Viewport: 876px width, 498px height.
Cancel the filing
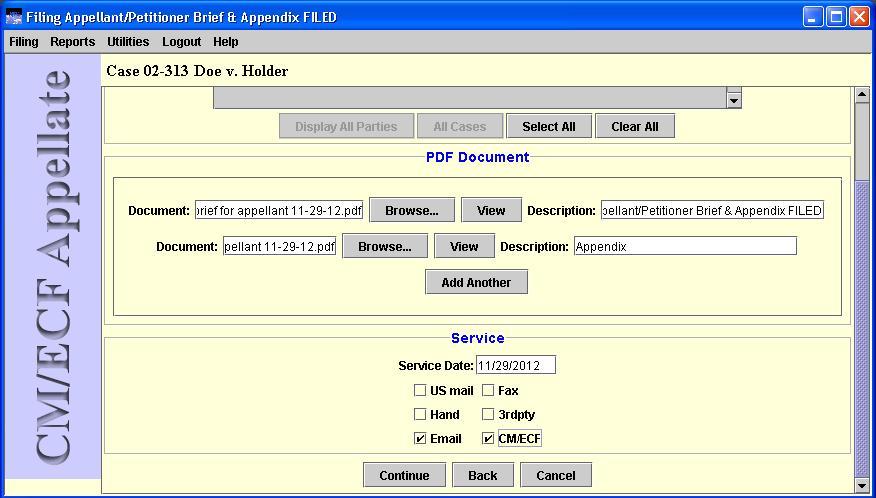(556, 475)
